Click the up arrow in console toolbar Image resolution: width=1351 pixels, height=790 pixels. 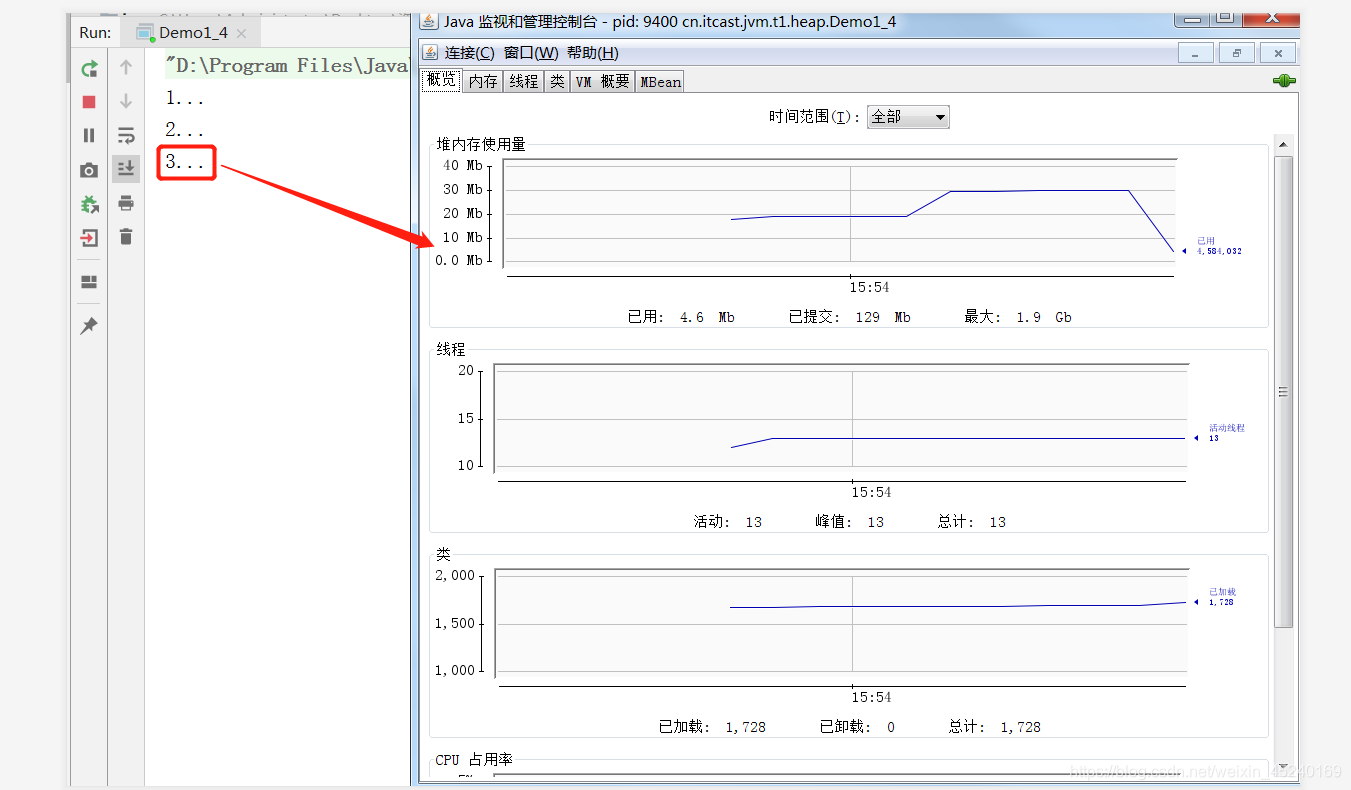click(x=126, y=68)
